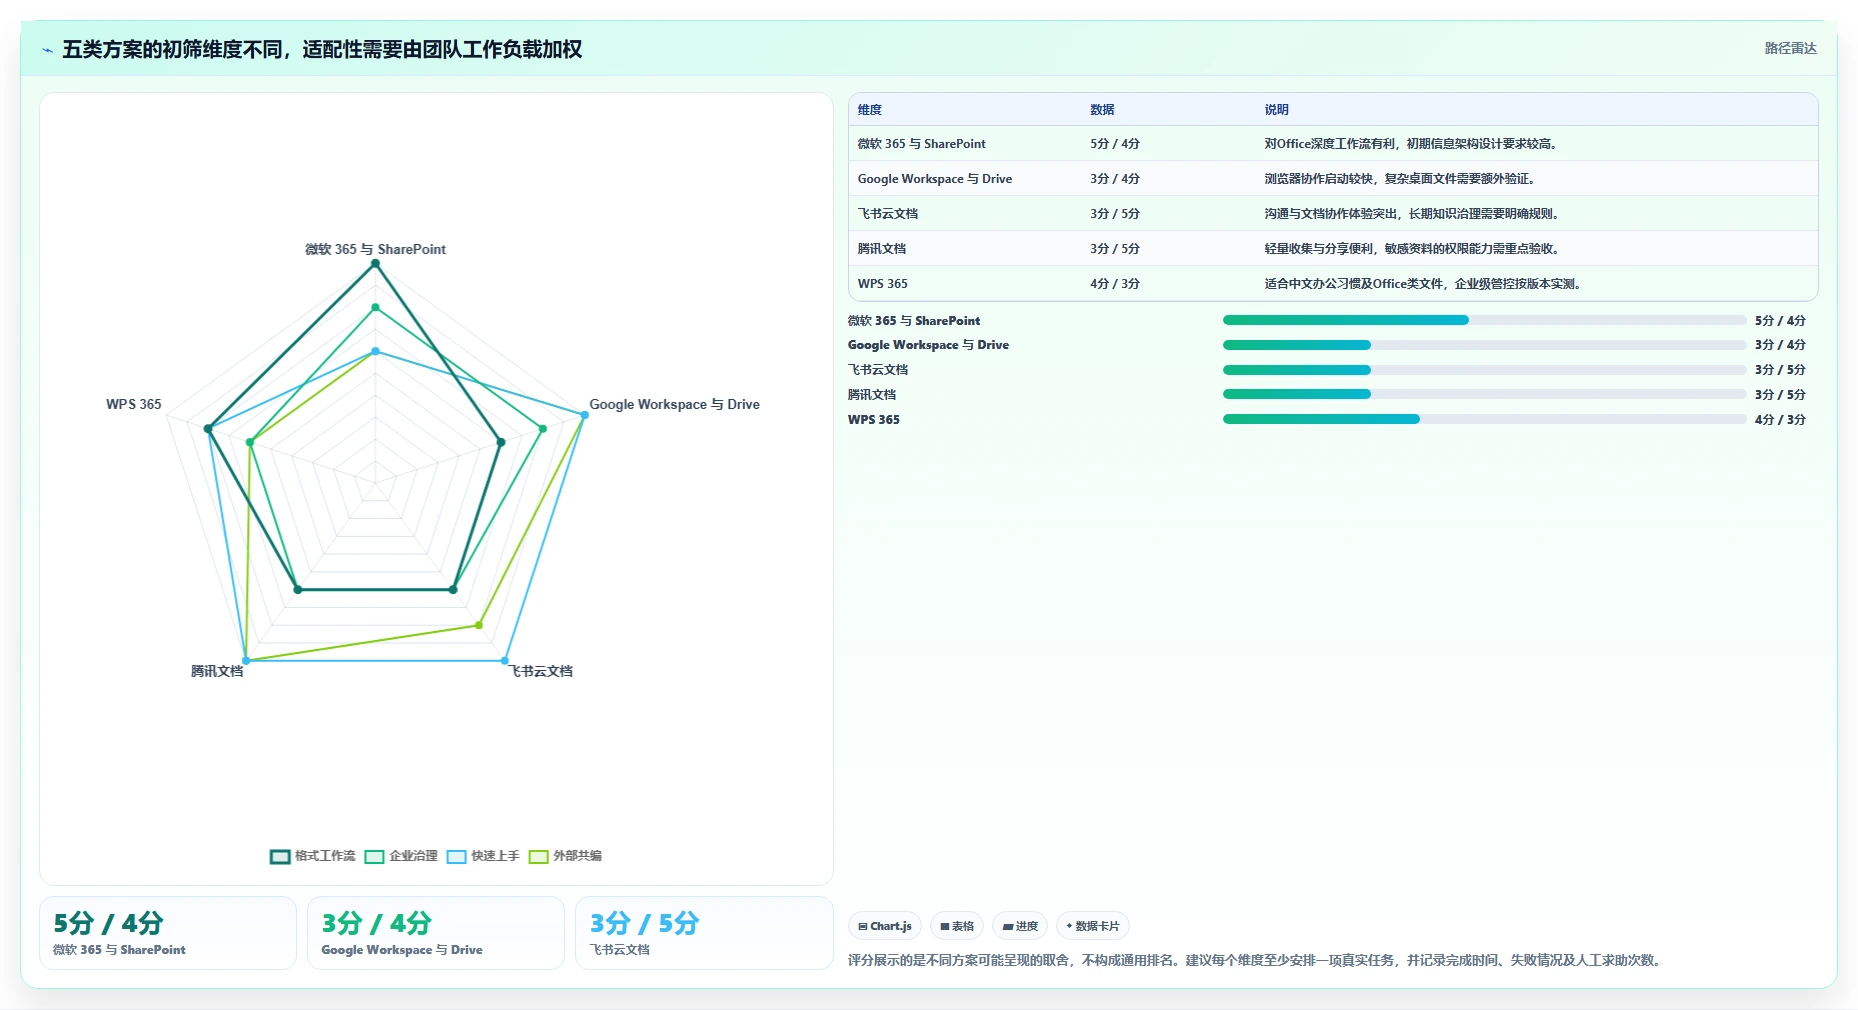Click the 4分 / 3分 cell in WPS 365 row
The height and width of the screenshot is (1010, 1858).
[x=1115, y=283]
